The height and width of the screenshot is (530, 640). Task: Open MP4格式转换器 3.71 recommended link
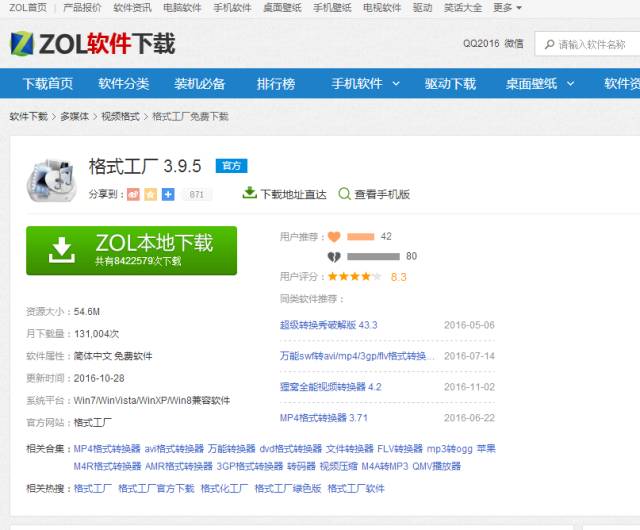coord(324,418)
